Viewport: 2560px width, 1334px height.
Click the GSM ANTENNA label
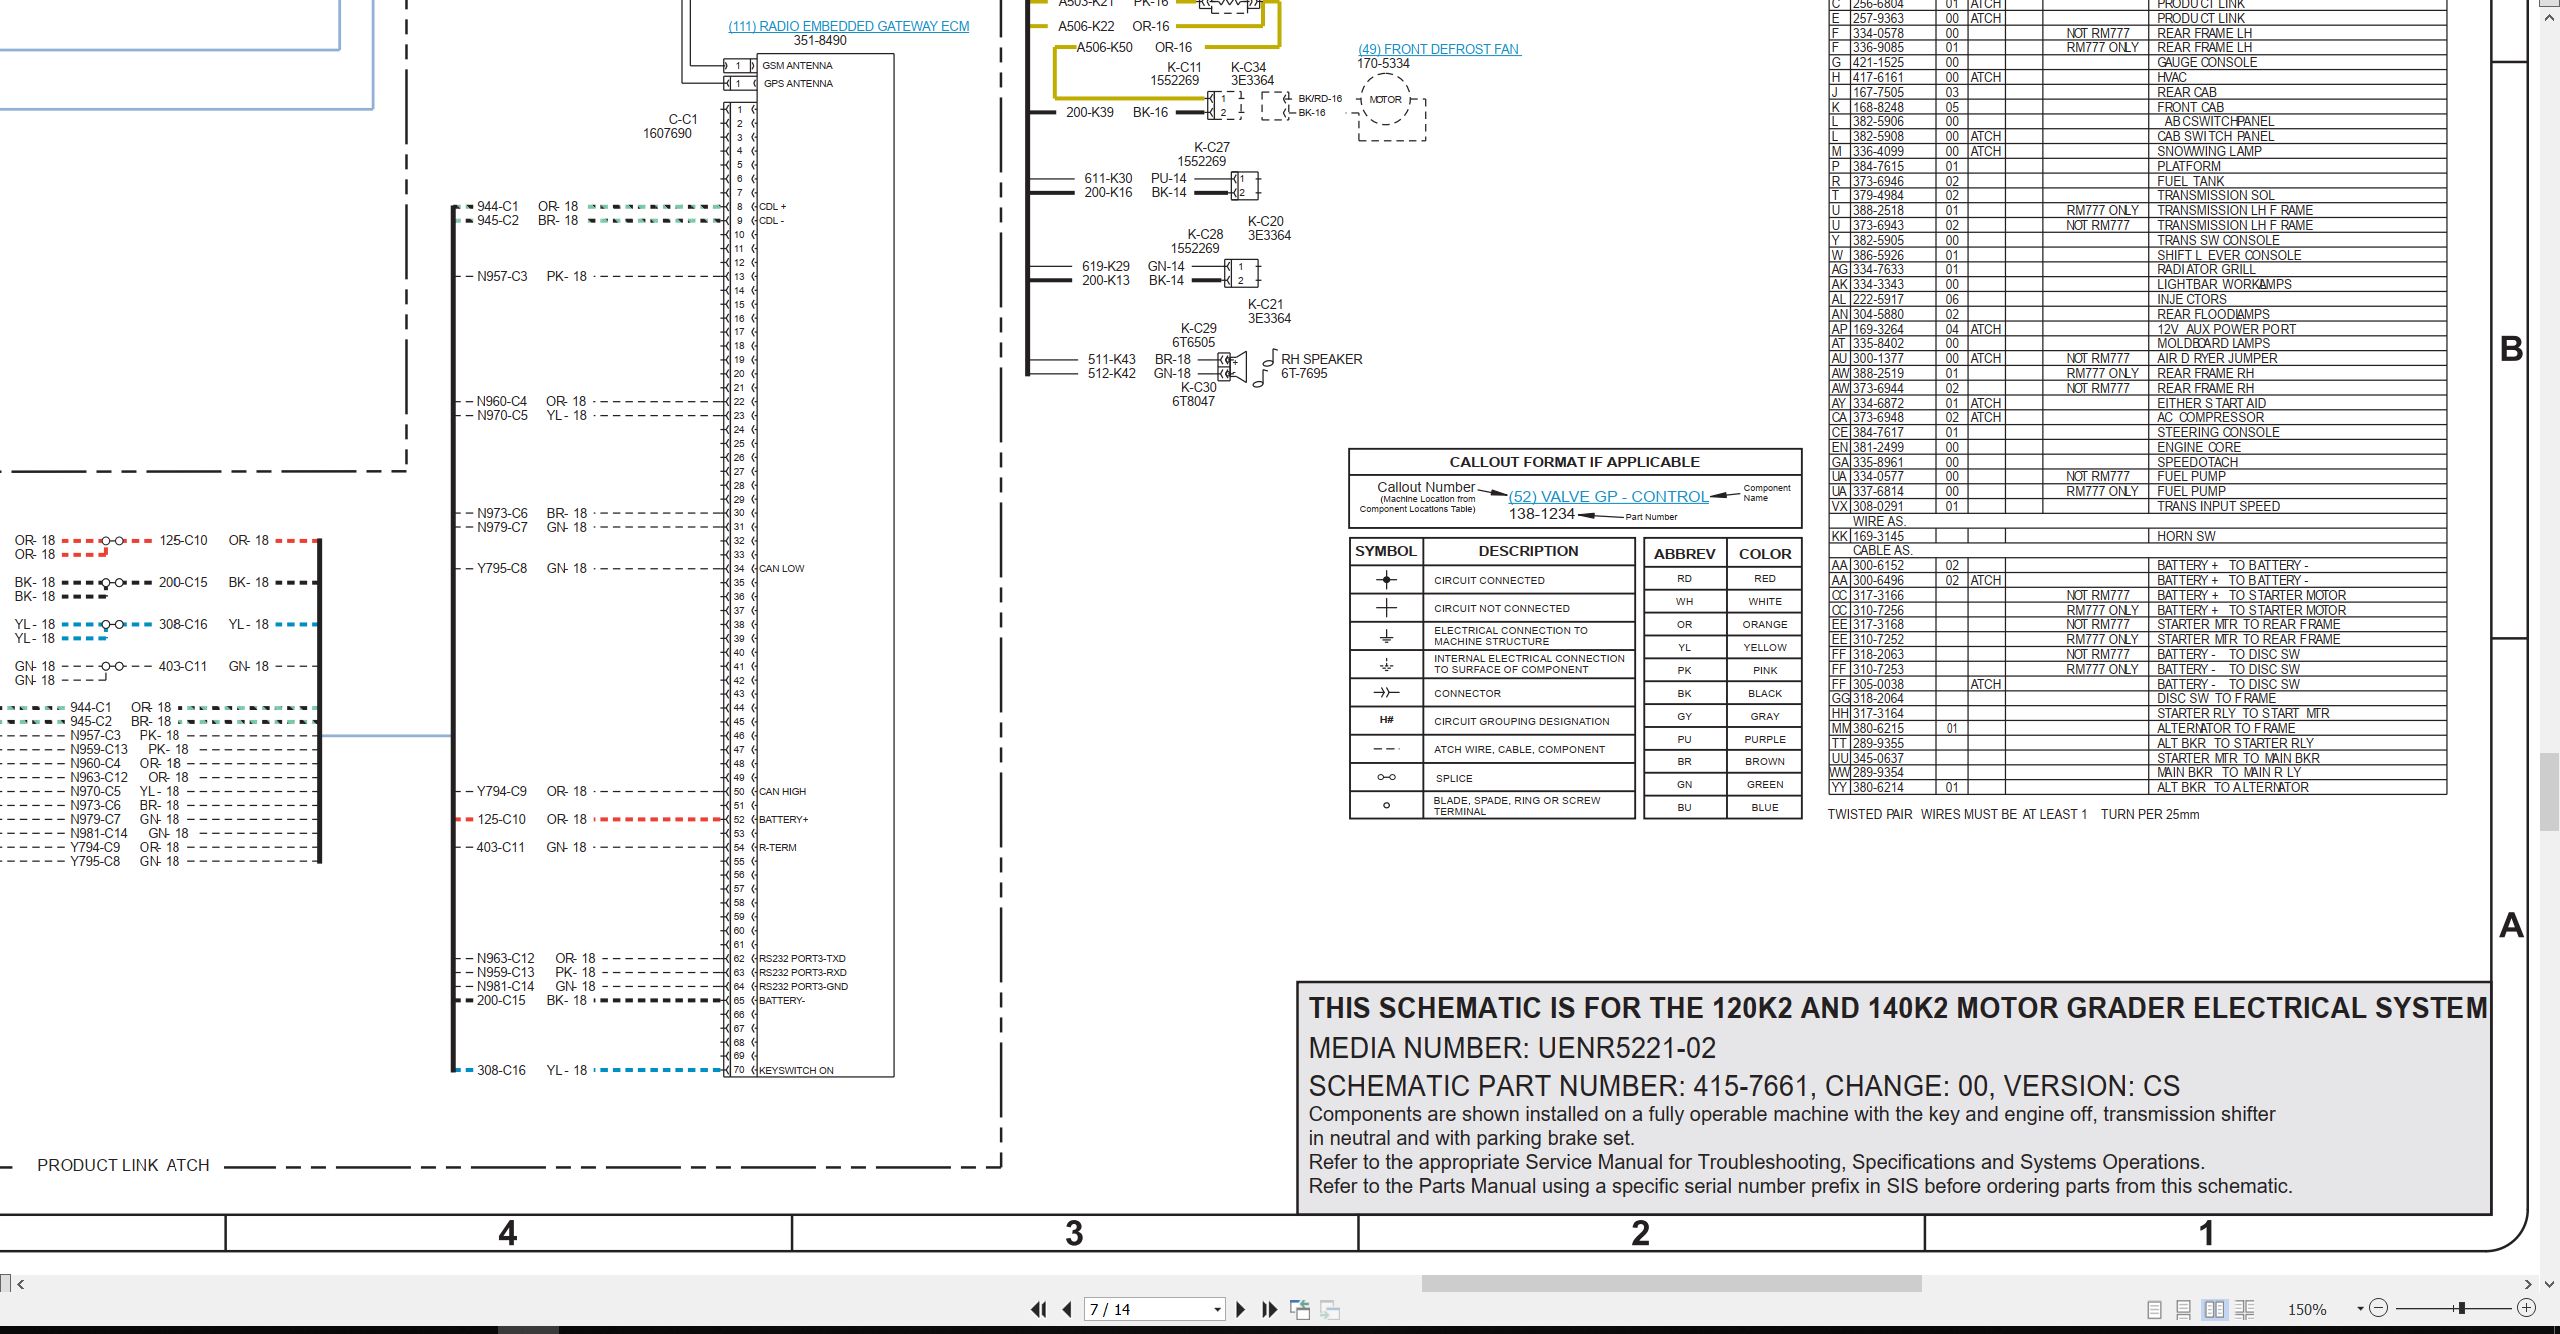click(x=797, y=65)
